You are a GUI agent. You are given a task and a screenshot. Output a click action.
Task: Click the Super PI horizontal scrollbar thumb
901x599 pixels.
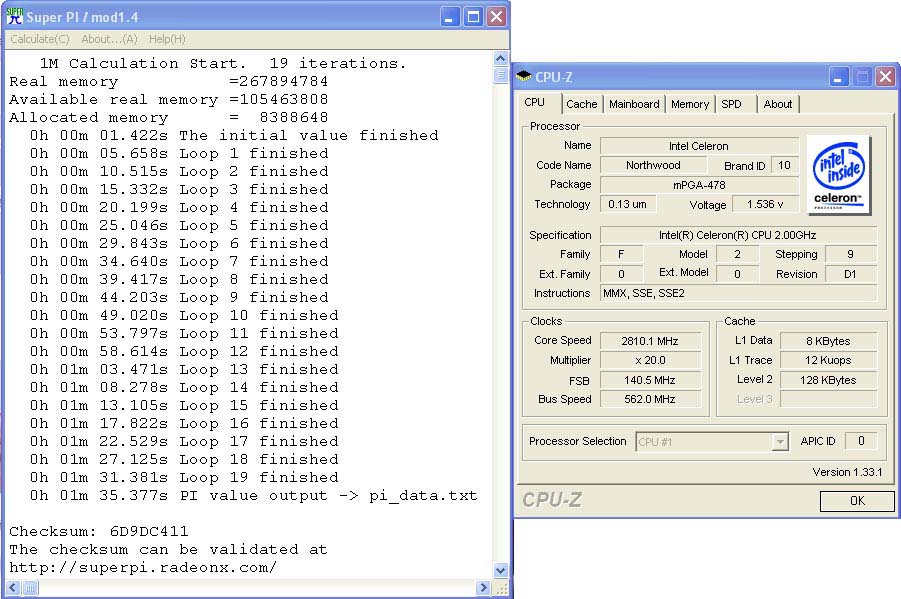click(x=30, y=588)
